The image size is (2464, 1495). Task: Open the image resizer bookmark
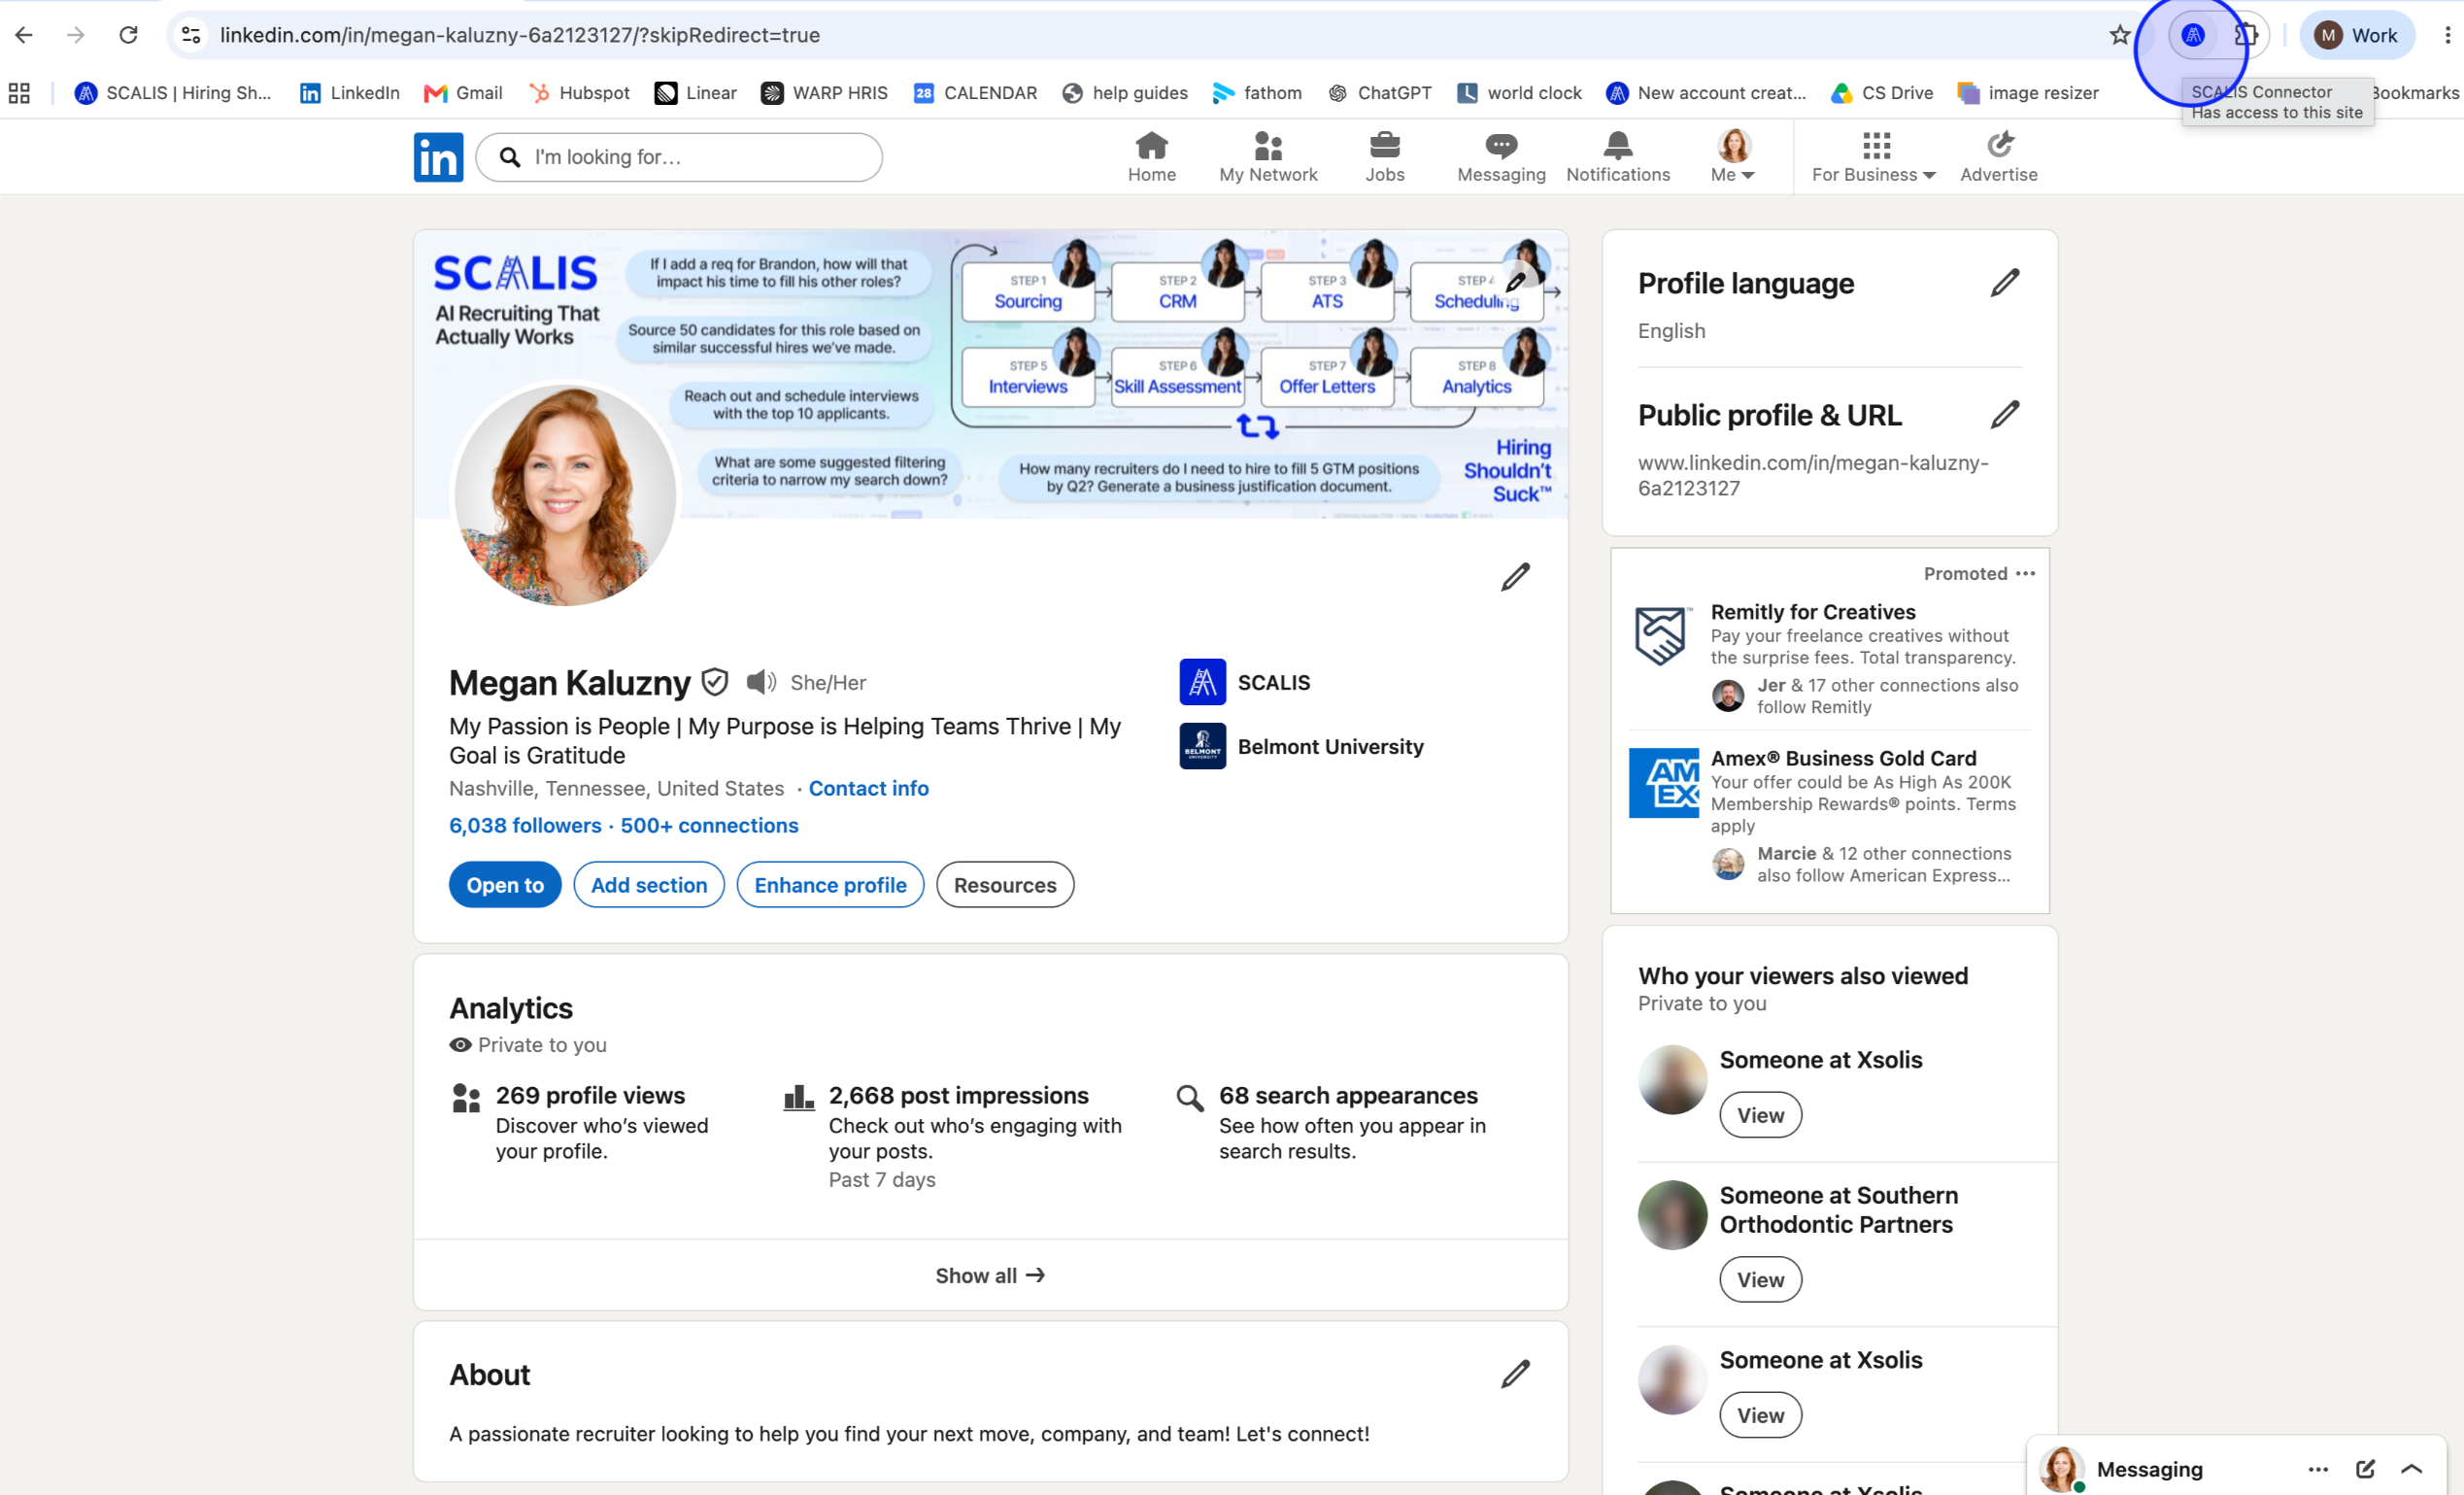click(x=2028, y=93)
